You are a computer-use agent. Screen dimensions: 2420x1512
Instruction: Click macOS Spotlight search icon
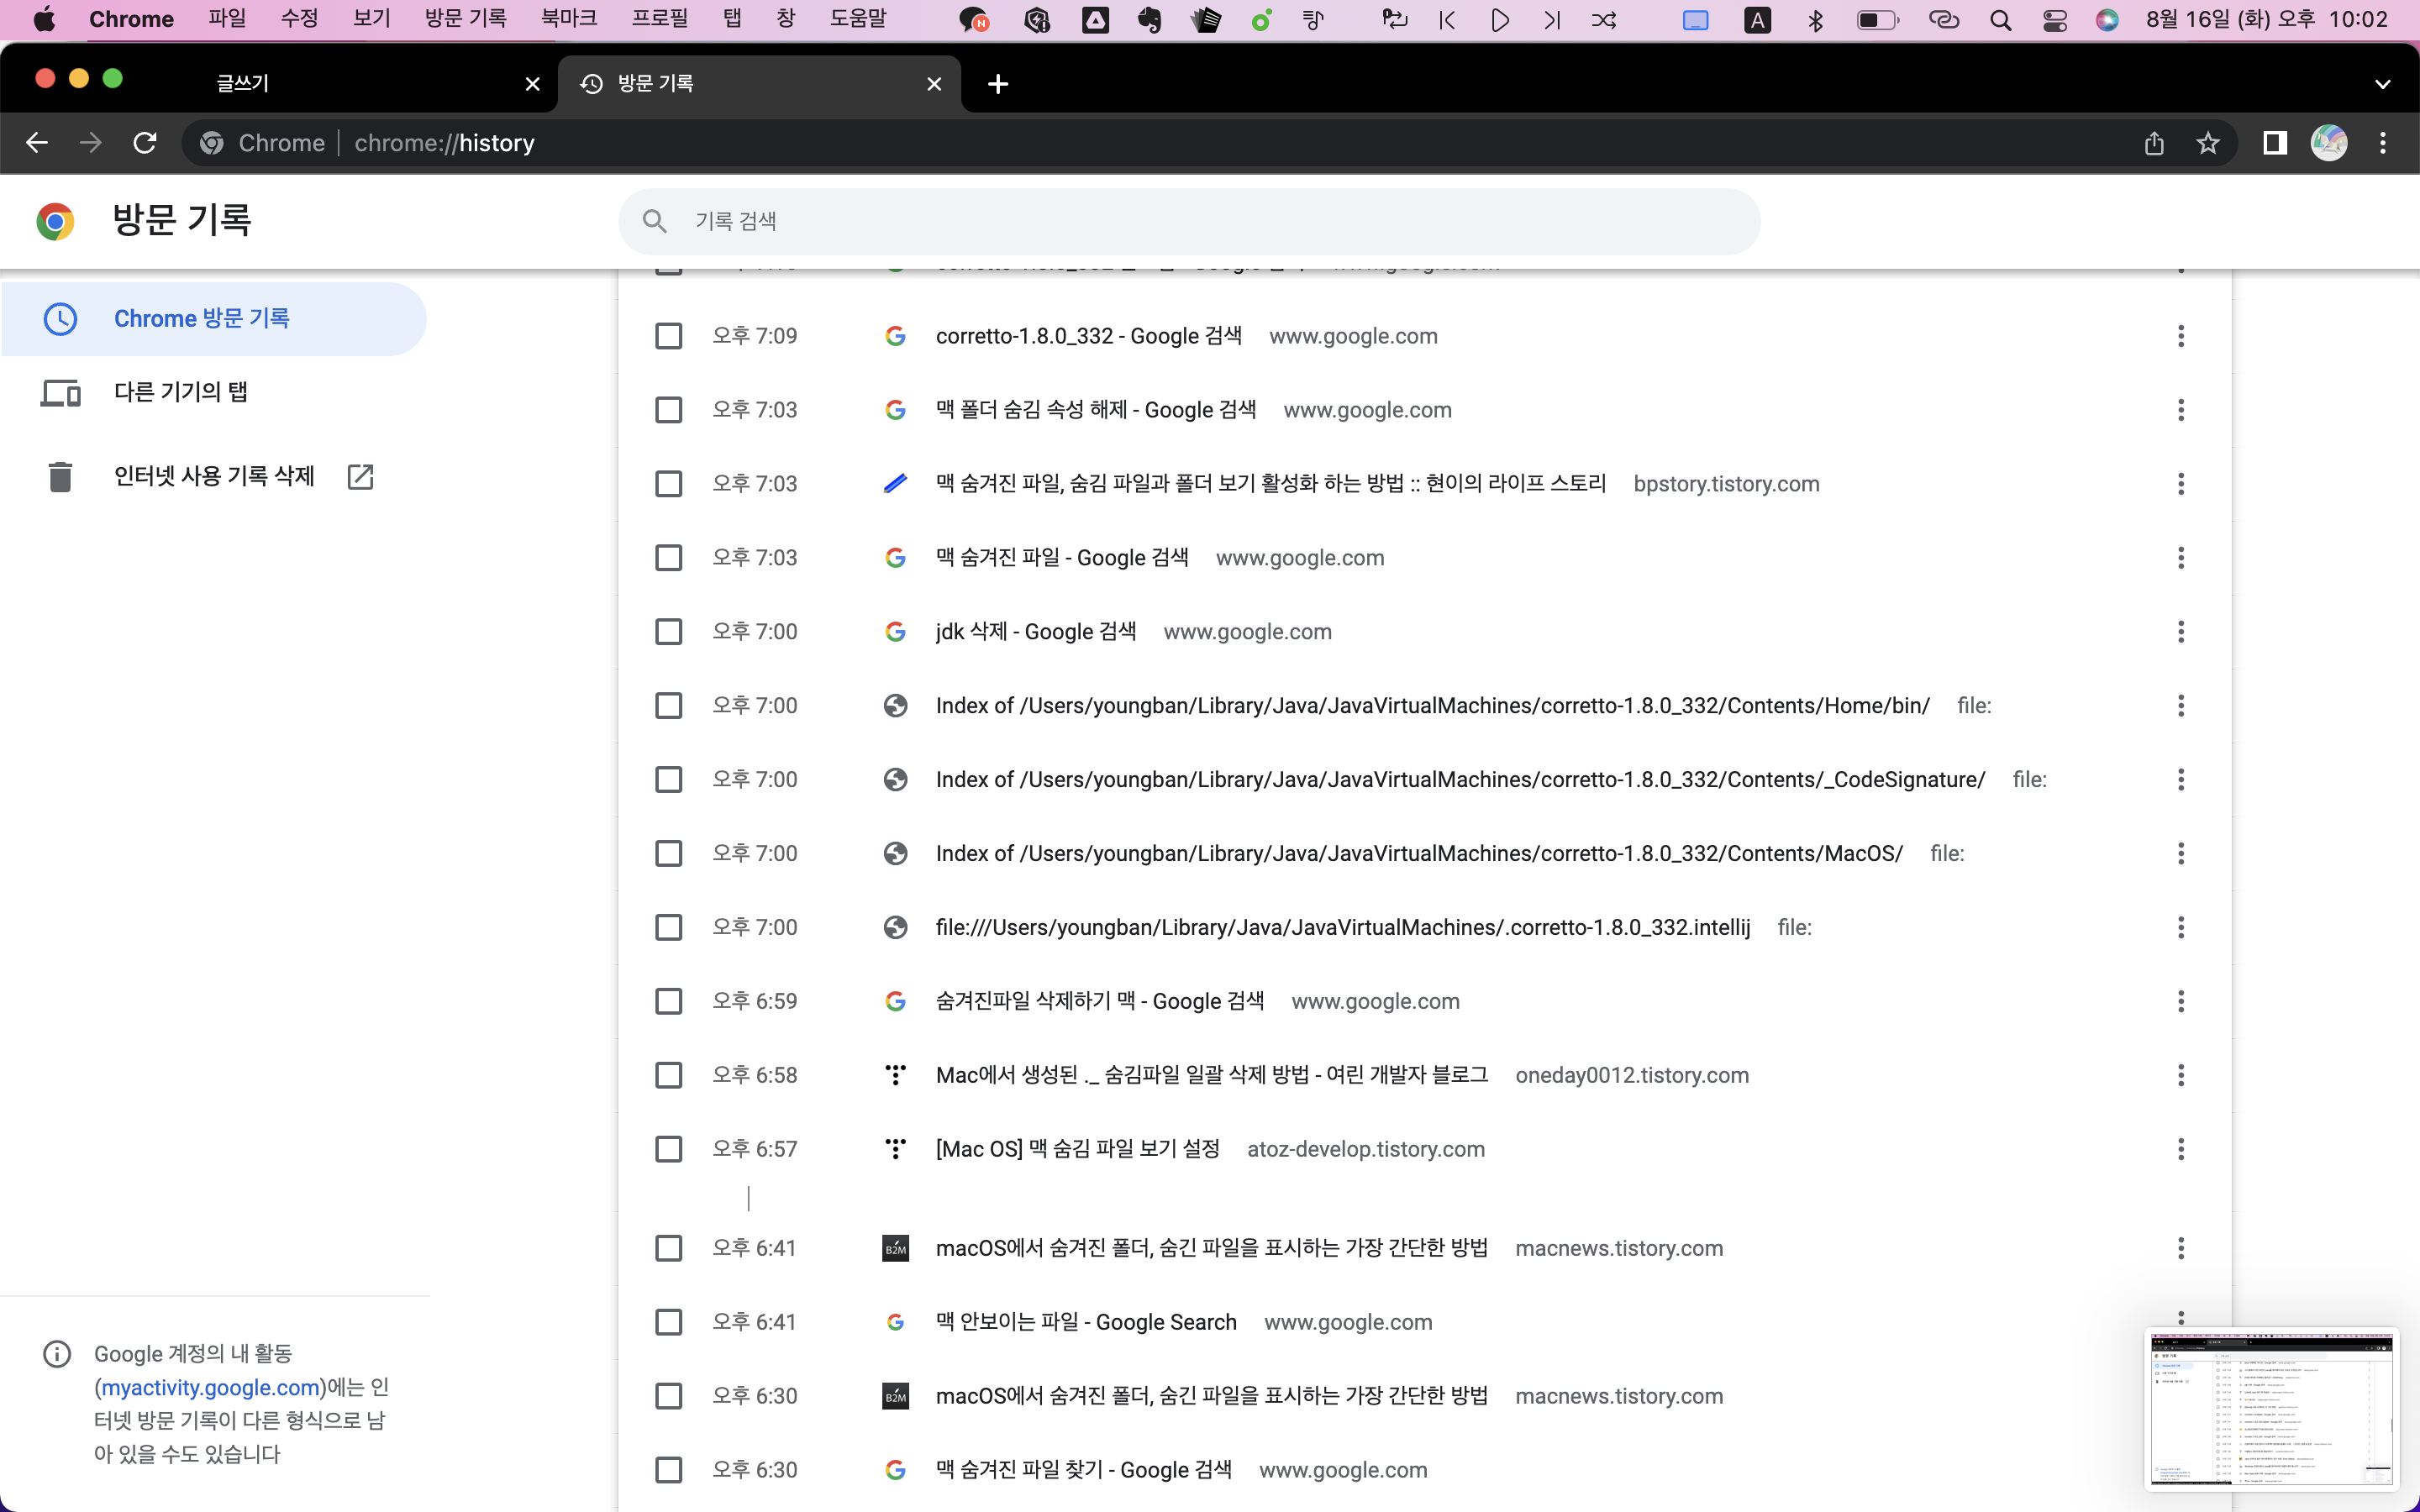click(2000, 20)
